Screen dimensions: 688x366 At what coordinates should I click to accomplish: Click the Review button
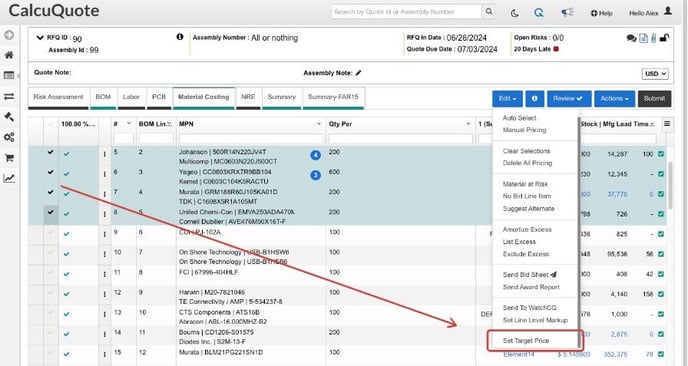click(569, 99)
